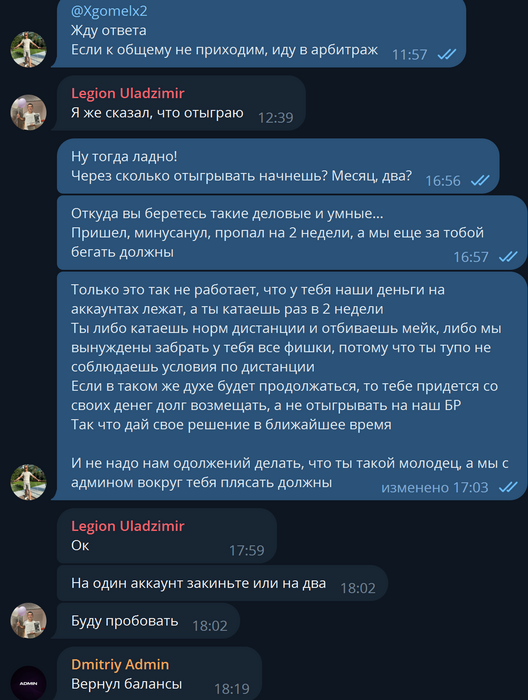Open sender avatar beside the 17:03 message

[29, 482]
